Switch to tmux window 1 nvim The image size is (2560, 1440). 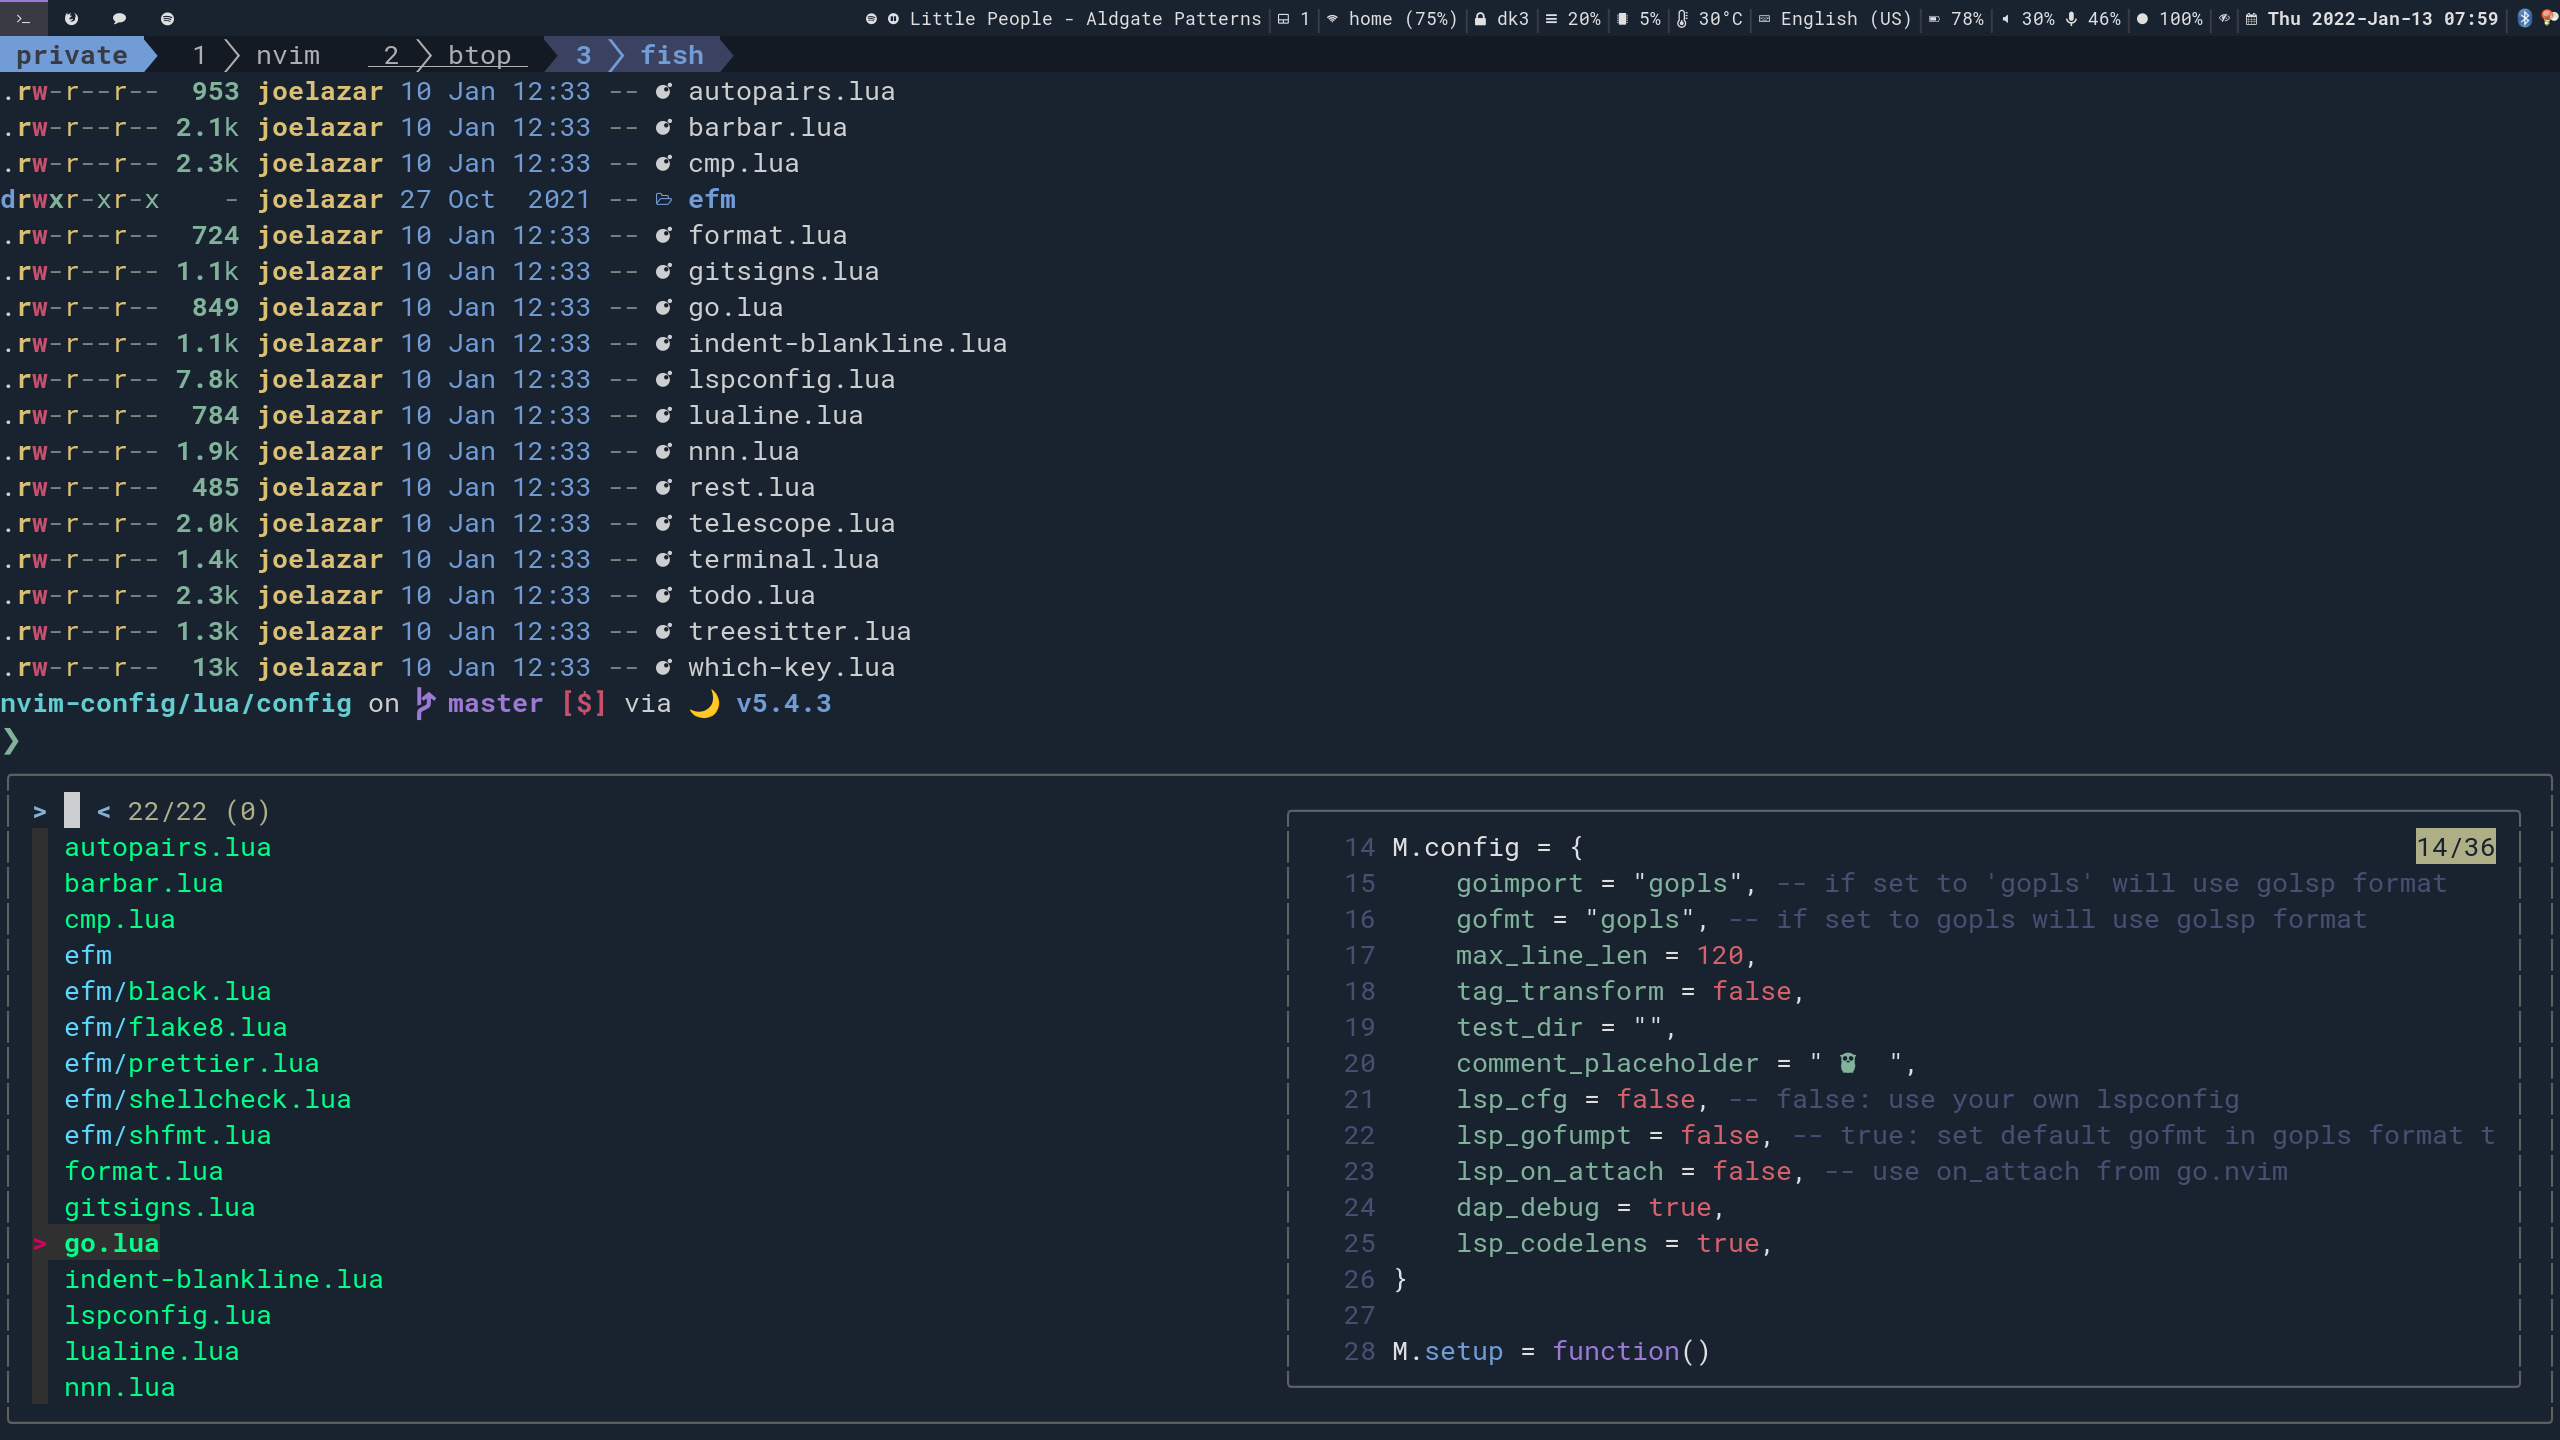pos(258,55)
